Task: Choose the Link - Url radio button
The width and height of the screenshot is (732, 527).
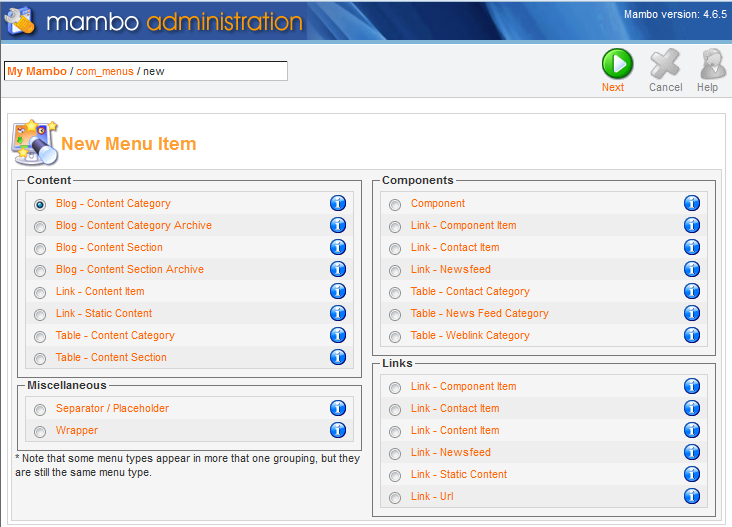Action: tap(395, 498)
